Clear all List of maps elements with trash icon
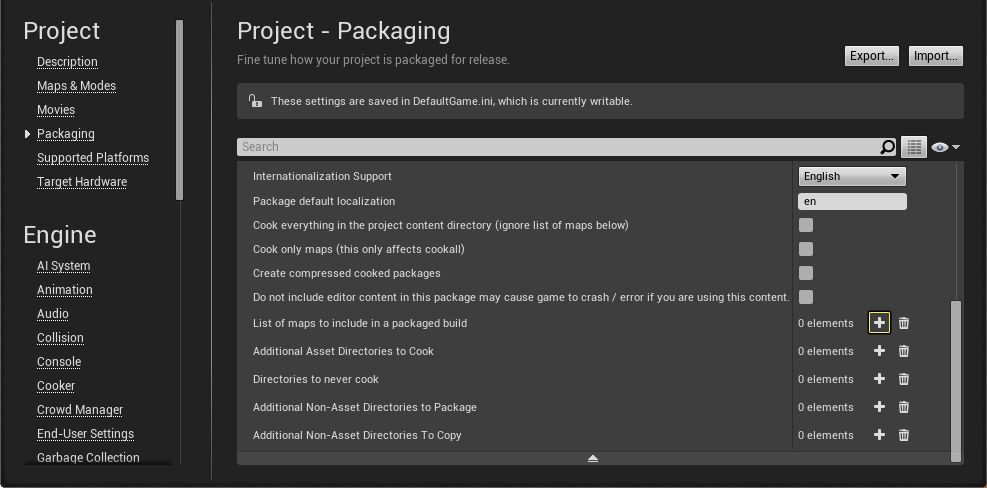987x488 pixels. pyautogui.click(x=904, y=323)
